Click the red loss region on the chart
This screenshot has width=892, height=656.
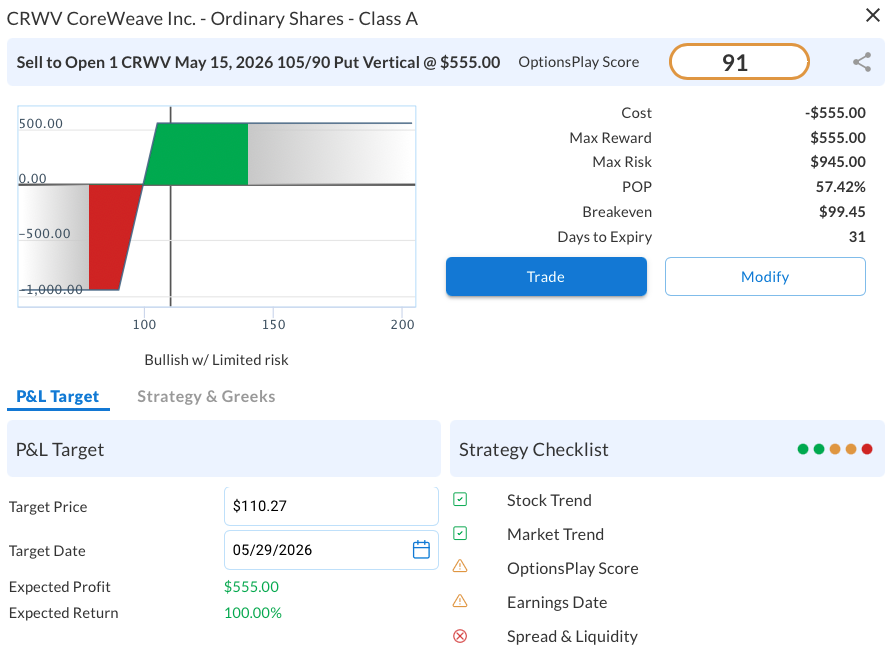pyautogui.click(x=111, y=237)
